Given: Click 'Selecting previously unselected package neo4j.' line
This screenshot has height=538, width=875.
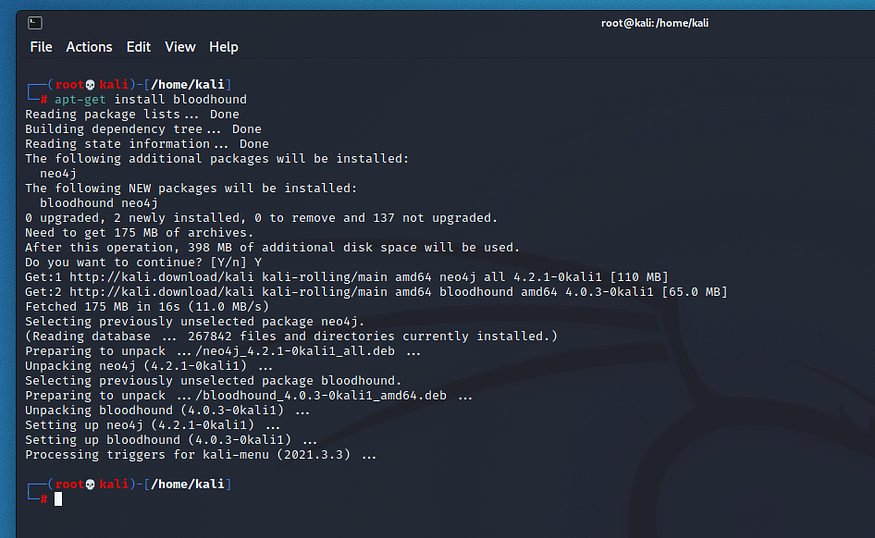Looking at the screenshot, I should point(195,321).
